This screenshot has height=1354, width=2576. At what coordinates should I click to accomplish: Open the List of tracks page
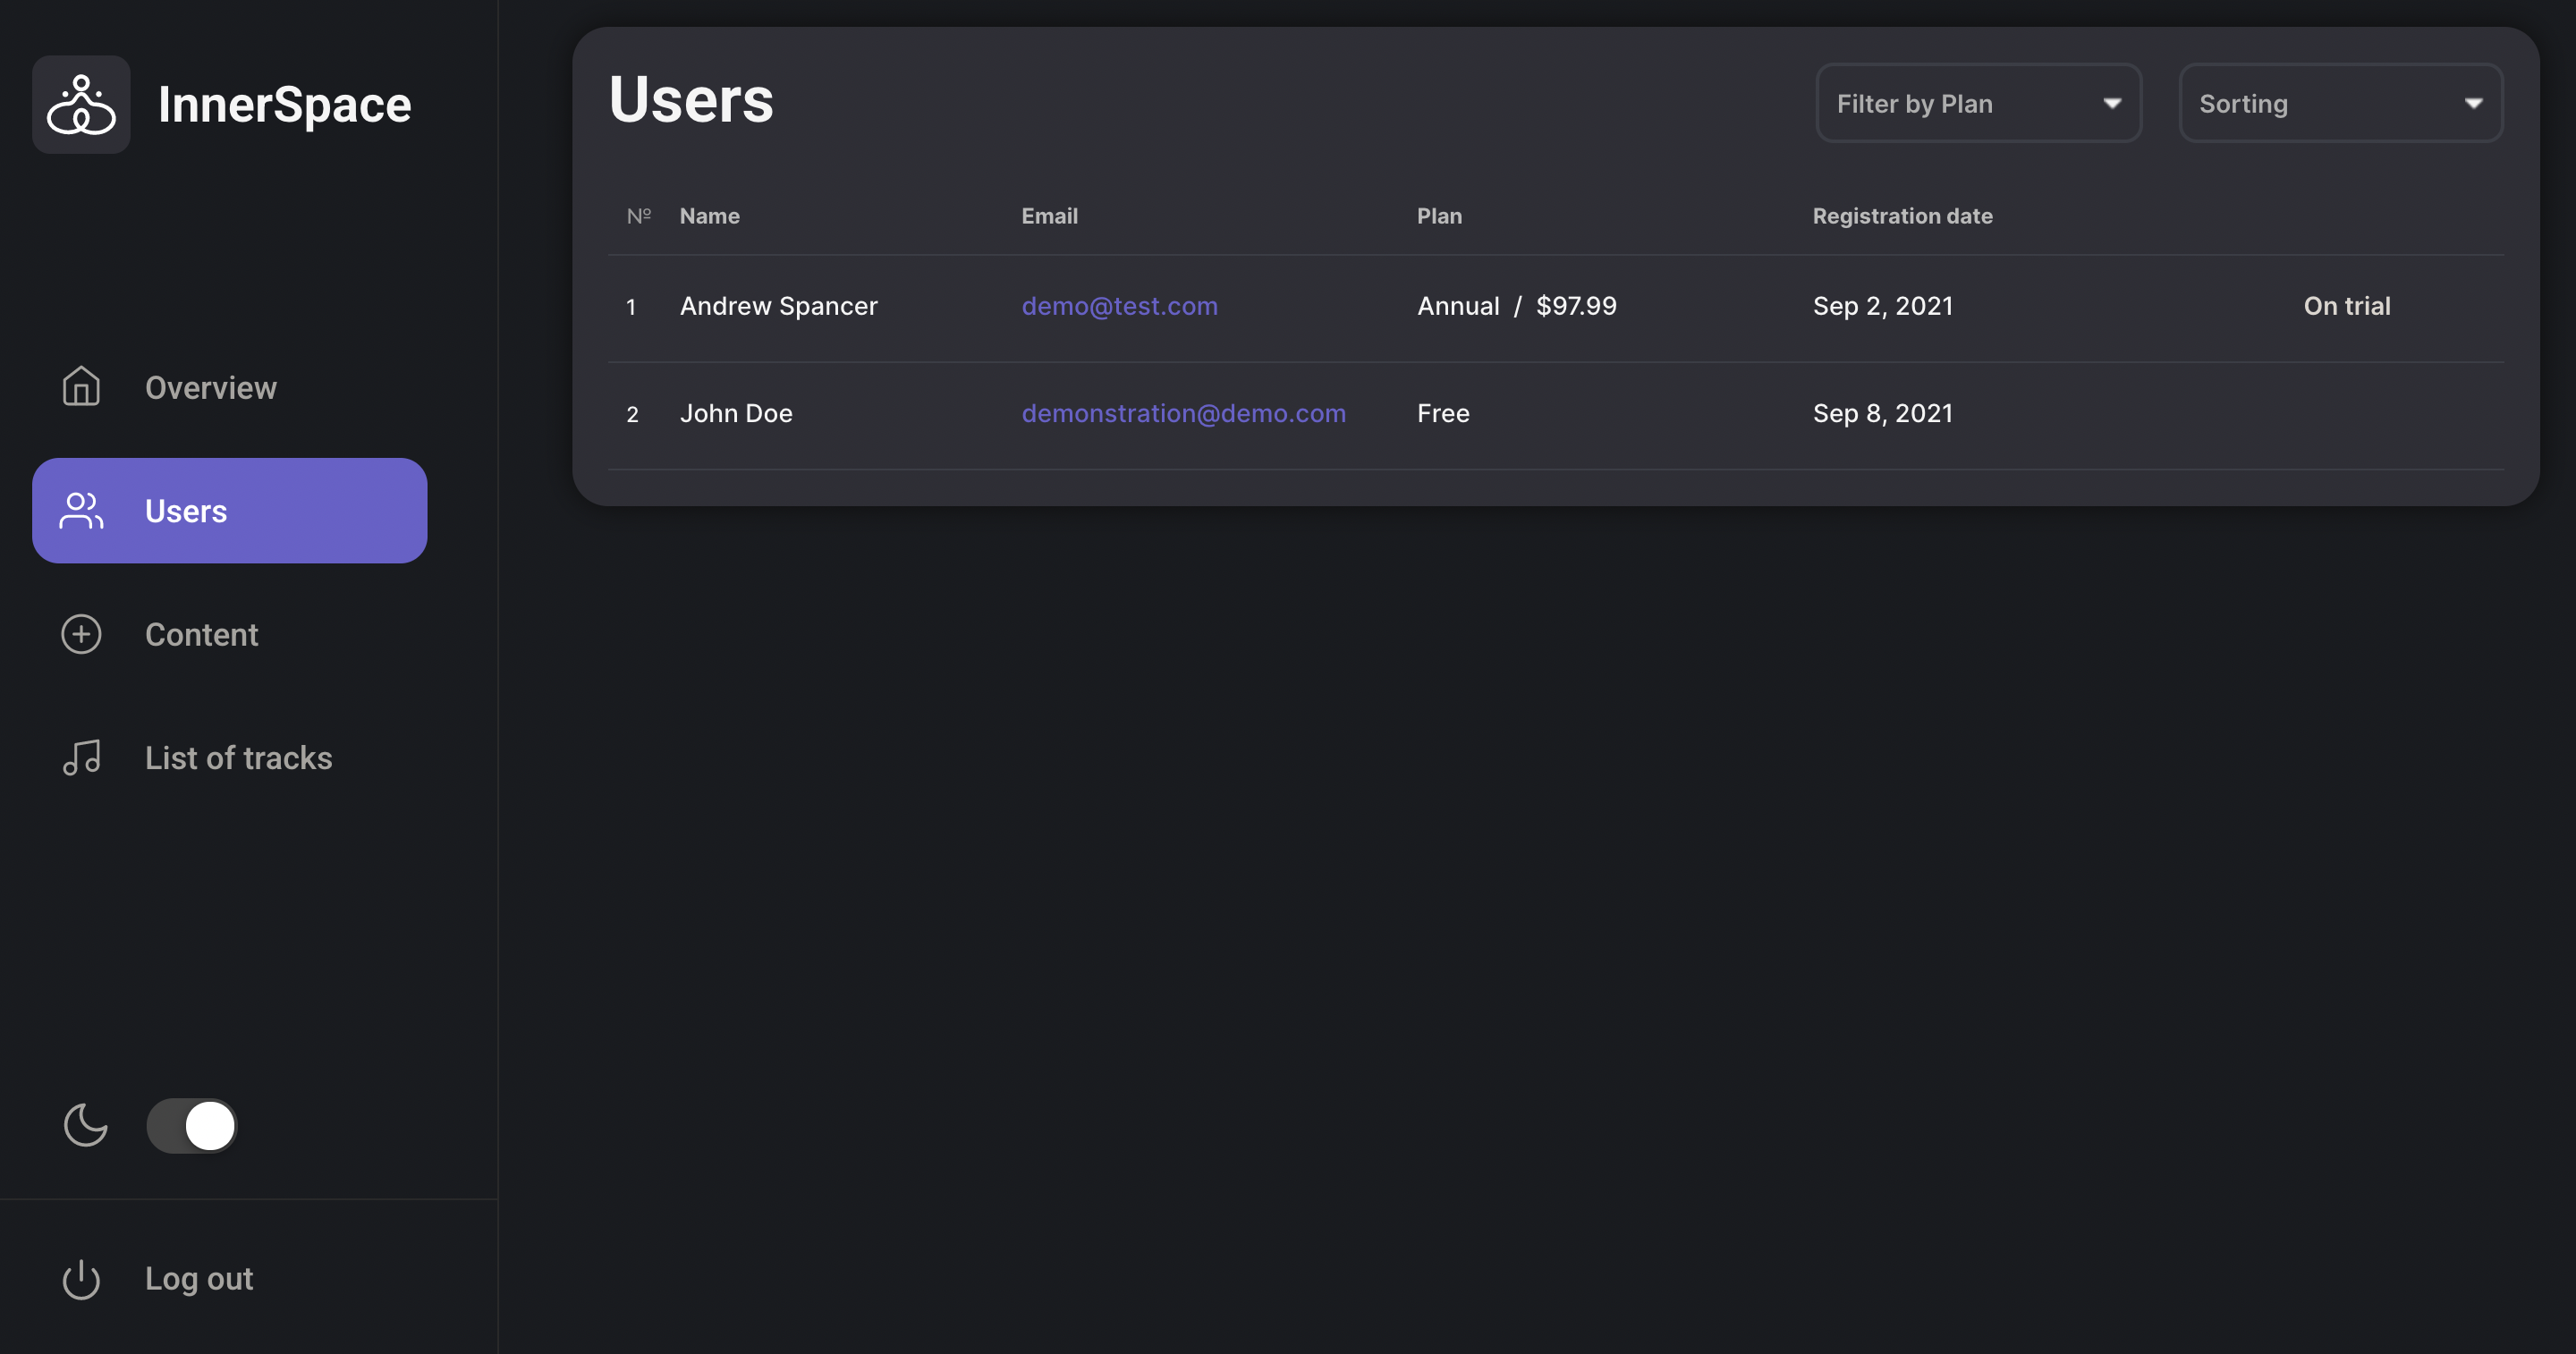pos(238,758)
